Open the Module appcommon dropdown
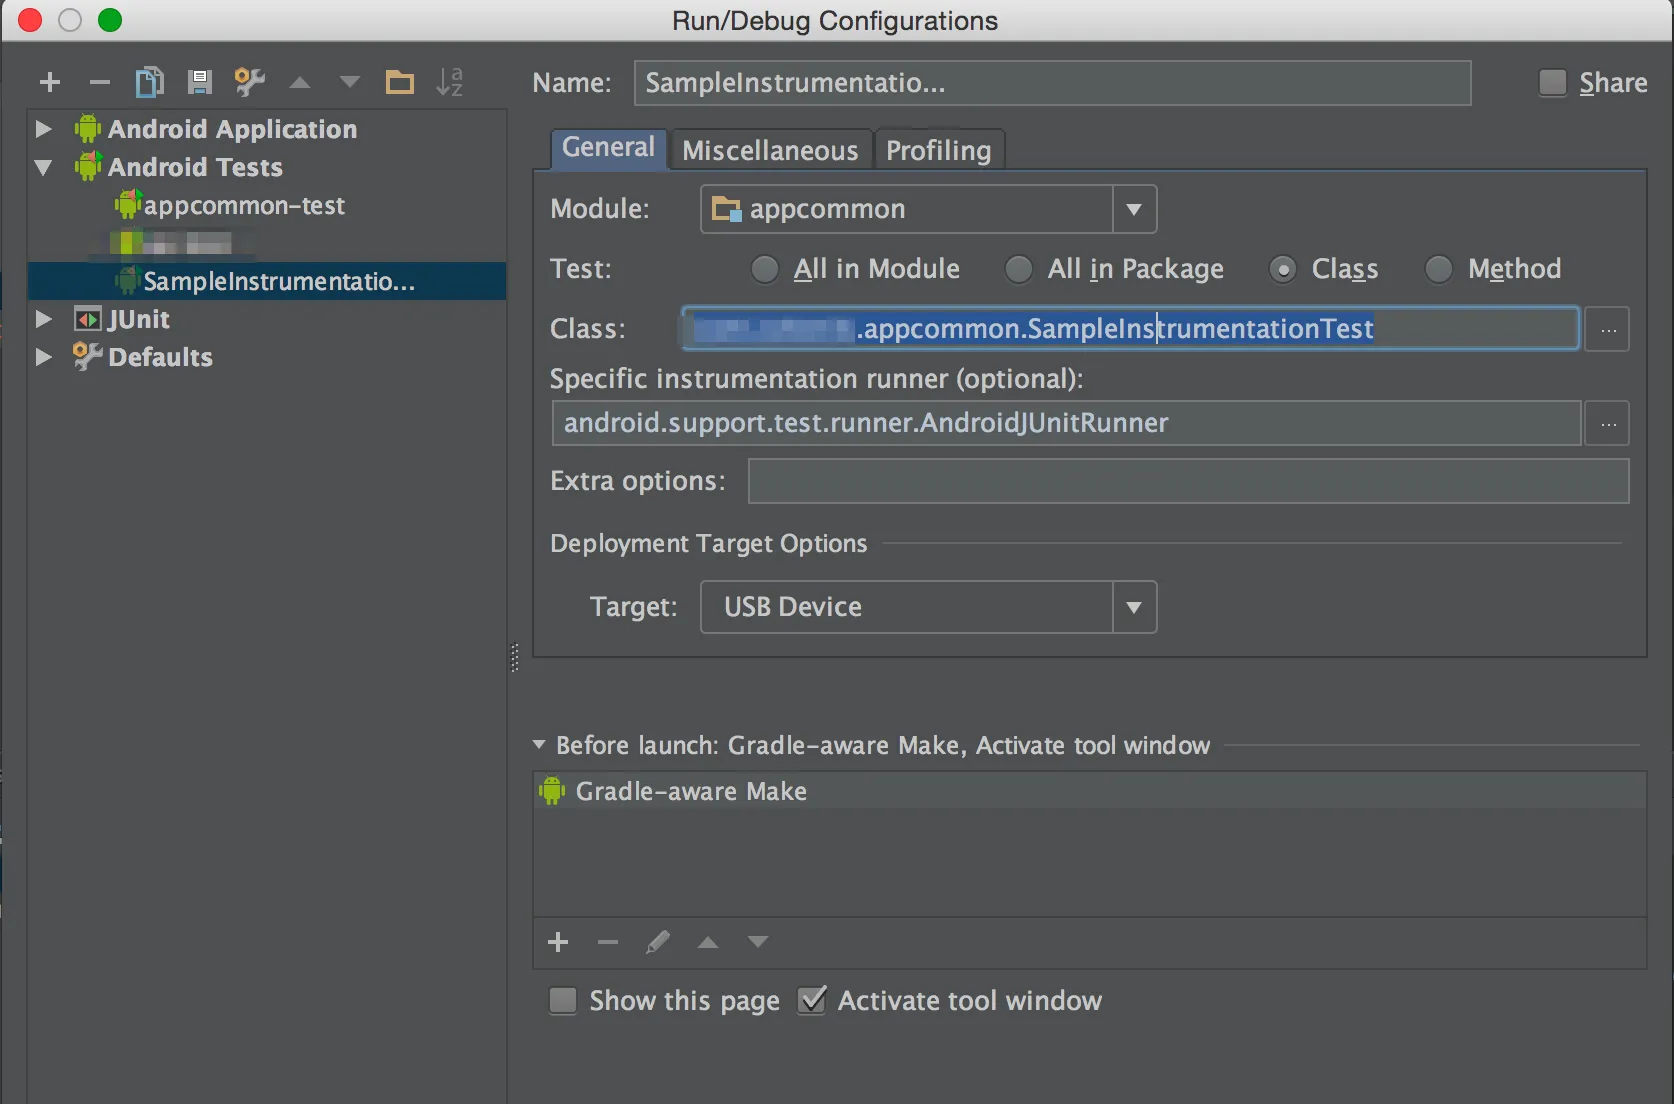This screenshot has width=1674, height=1104. (x=1133, y=209)
